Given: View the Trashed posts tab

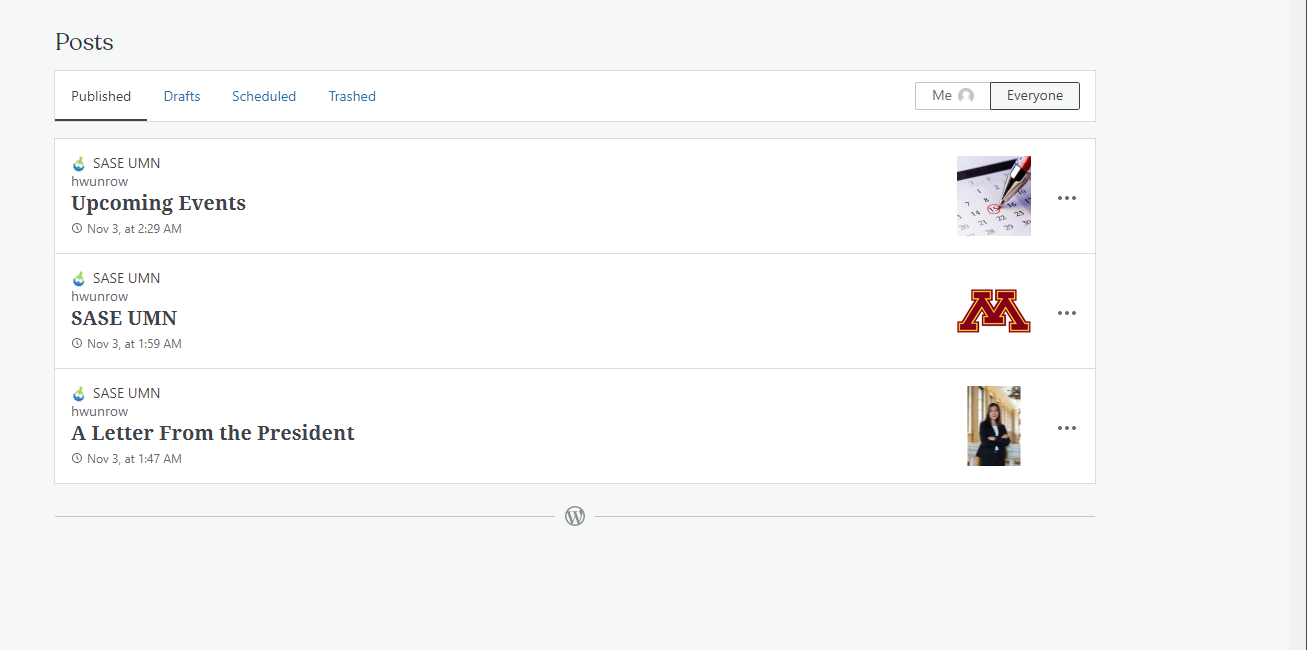Looking at the screenshot, I should coord(352,96).
